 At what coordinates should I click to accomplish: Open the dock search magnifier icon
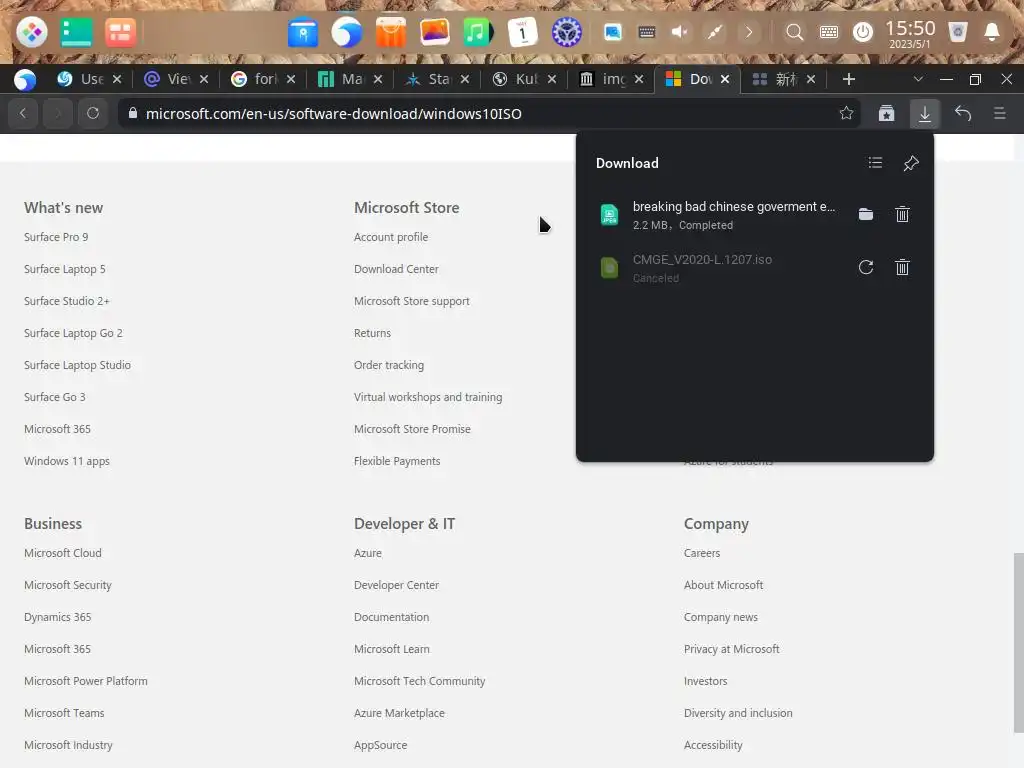click(794, 32)
